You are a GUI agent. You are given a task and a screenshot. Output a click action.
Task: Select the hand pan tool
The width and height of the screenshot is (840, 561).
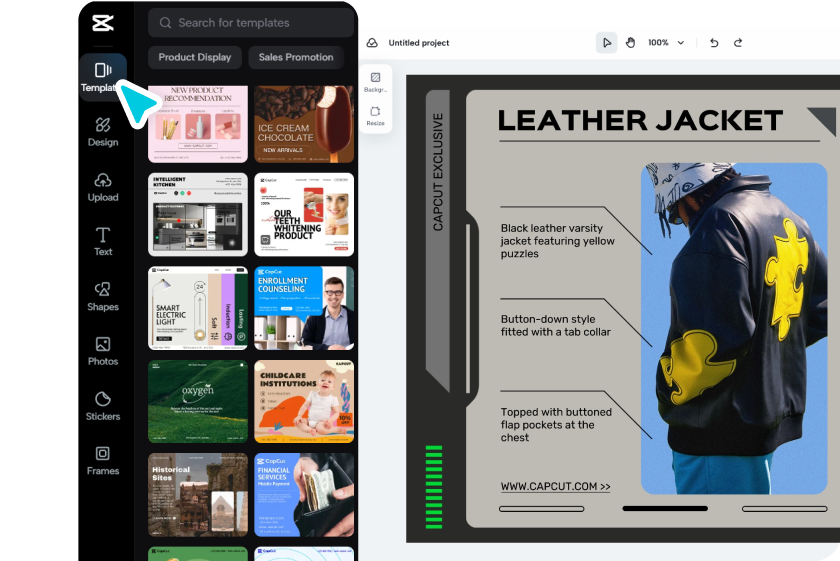coord(631,43)
